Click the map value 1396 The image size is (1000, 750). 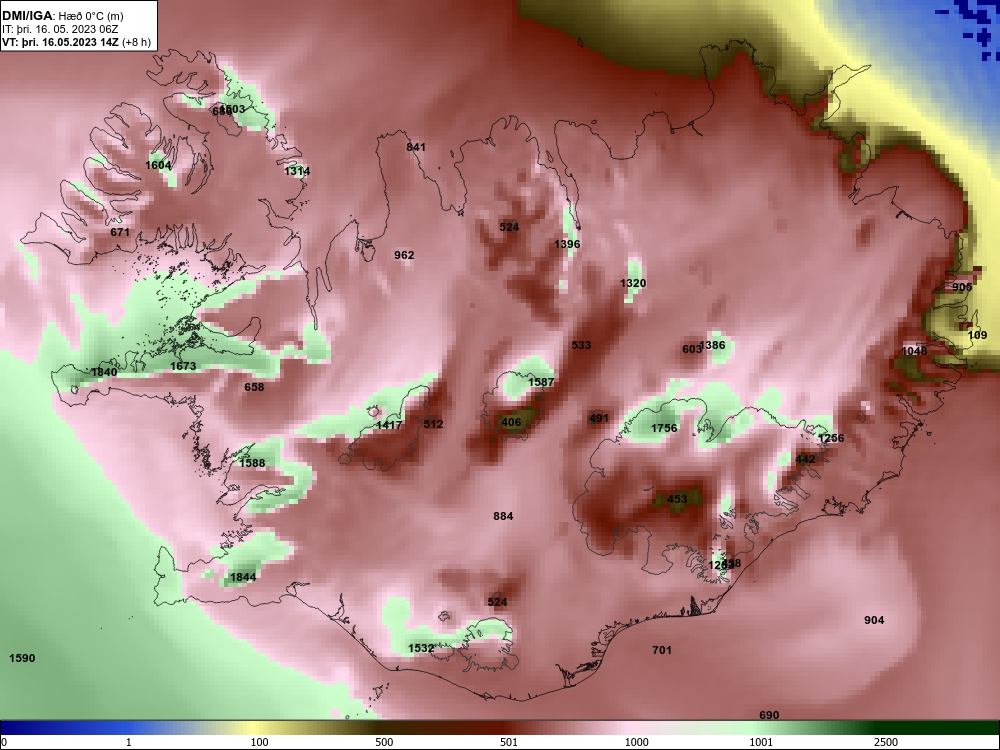[x=567, y=244]
